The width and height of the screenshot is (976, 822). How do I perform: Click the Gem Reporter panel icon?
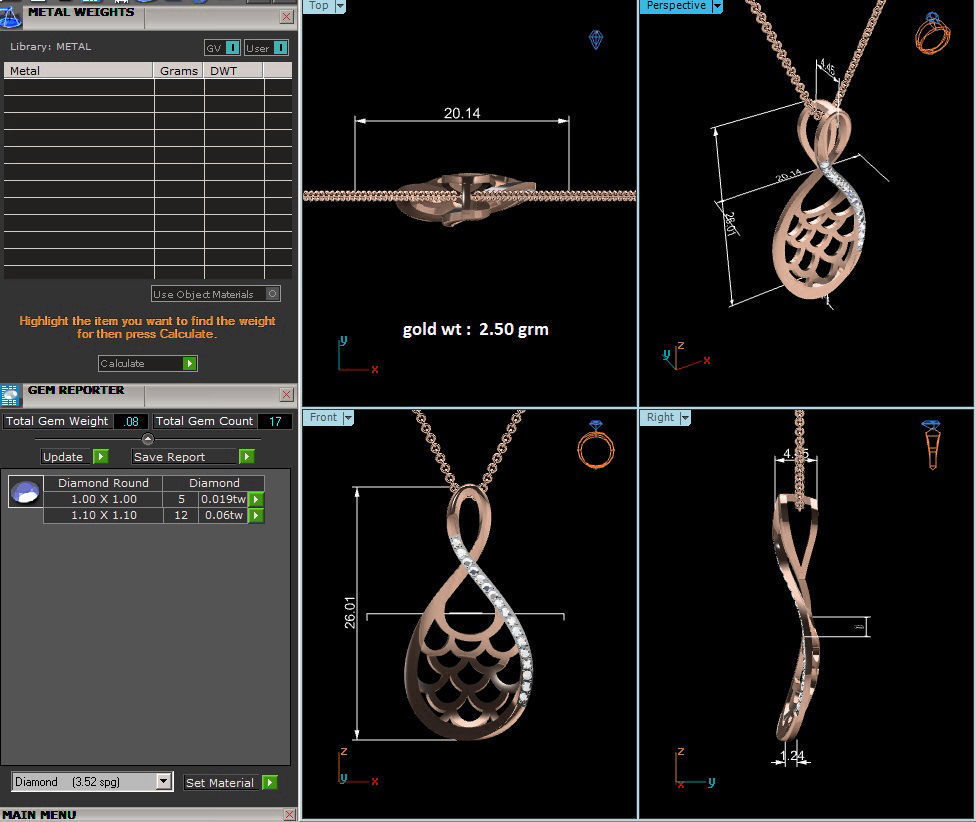[x=9, y=396]
